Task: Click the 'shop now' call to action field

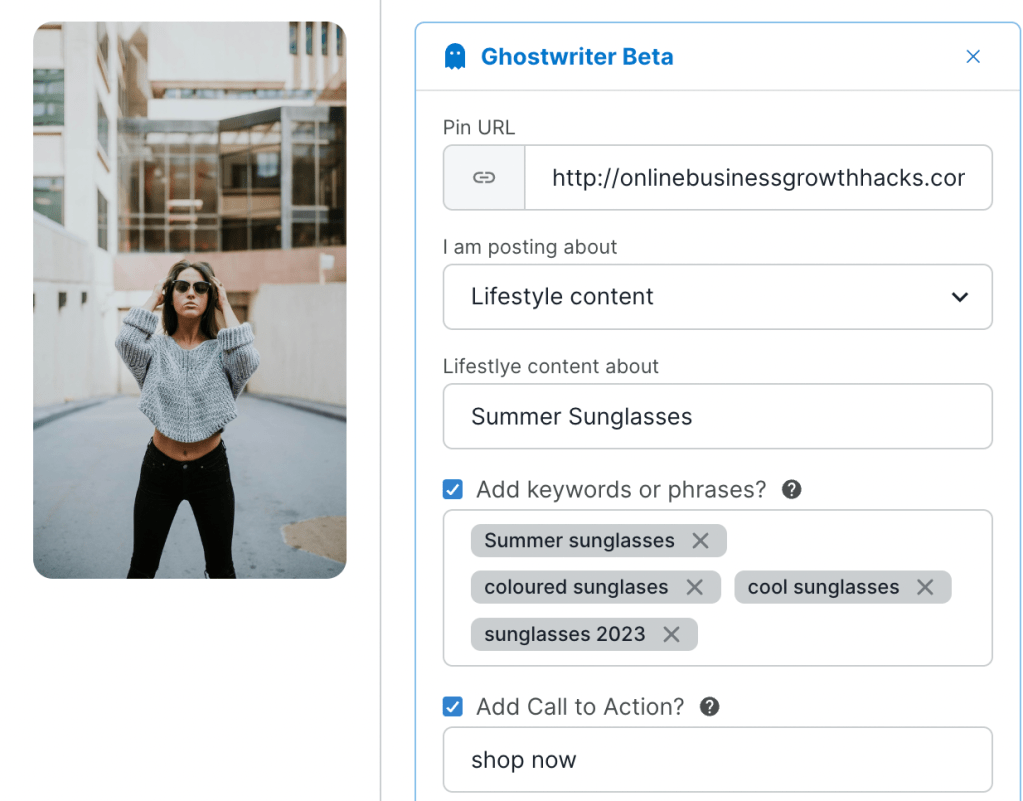Action: coord(717,760)
